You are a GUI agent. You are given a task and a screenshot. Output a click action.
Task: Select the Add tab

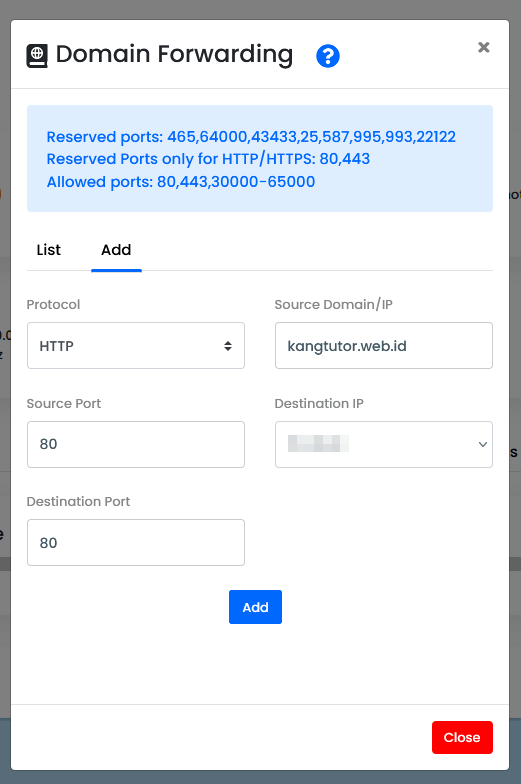116,250
